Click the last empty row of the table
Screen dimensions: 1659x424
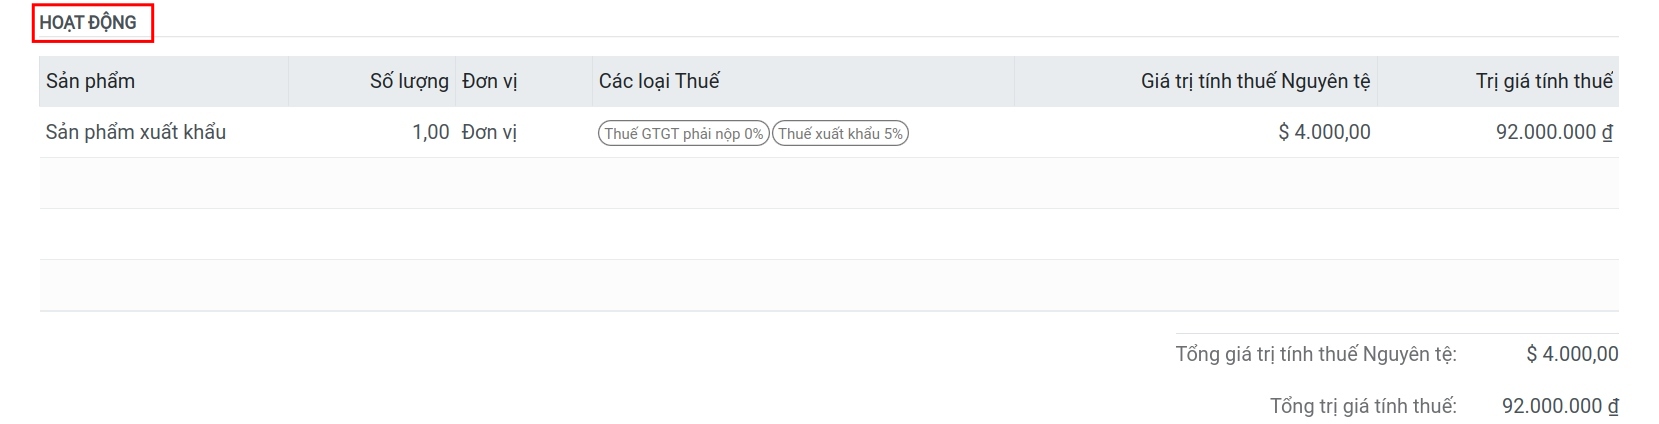click(828, 285)
